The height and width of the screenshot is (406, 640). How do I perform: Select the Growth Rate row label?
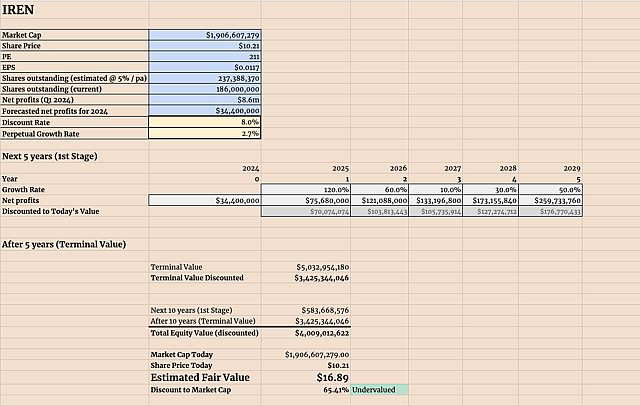23,189
